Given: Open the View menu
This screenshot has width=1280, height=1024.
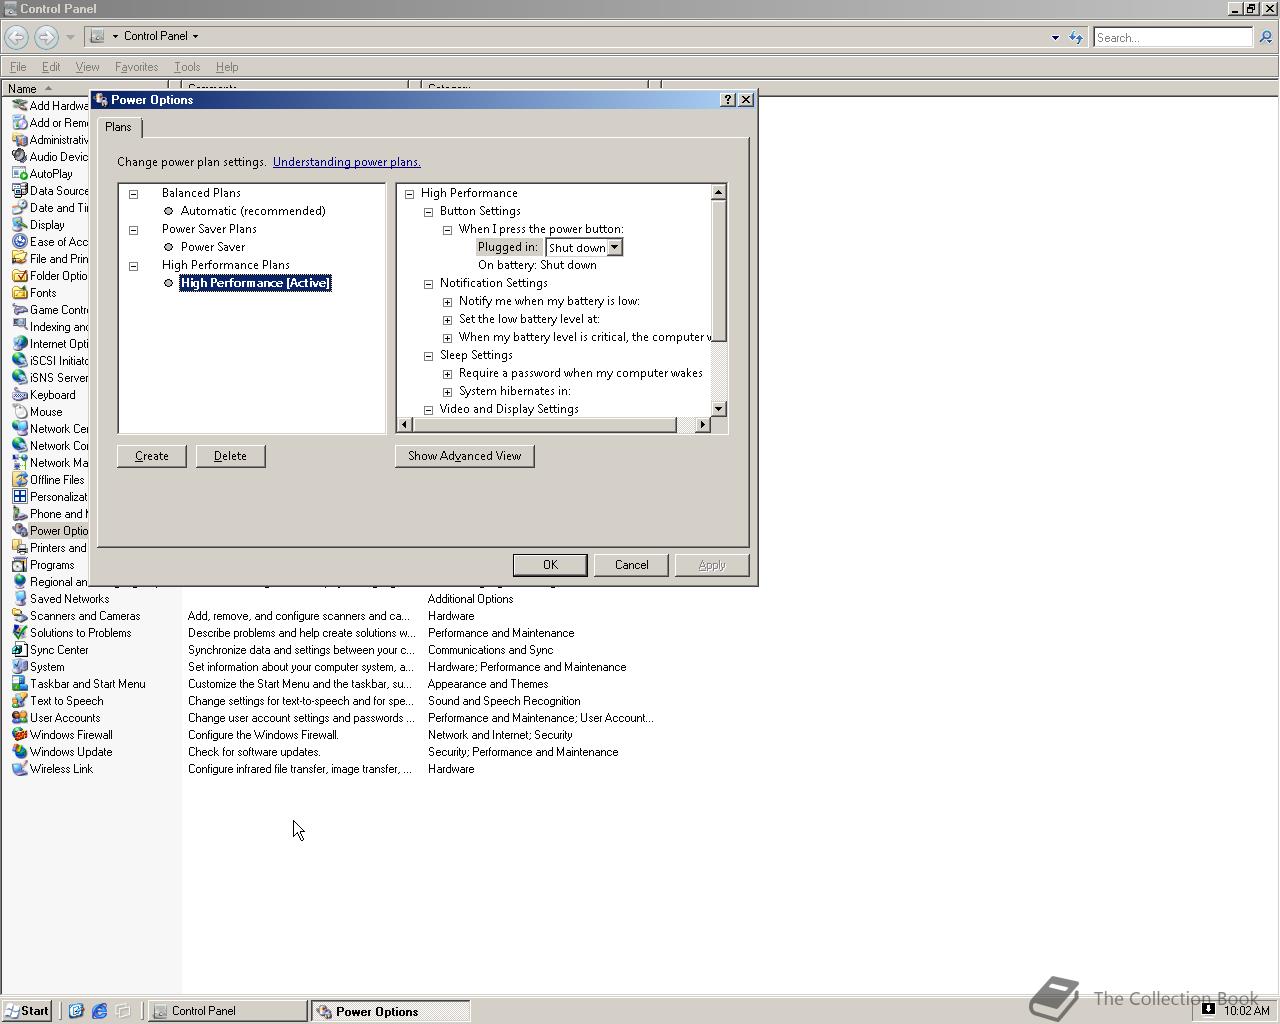Looking at the screenshot, I should click(x=87, y=67).
